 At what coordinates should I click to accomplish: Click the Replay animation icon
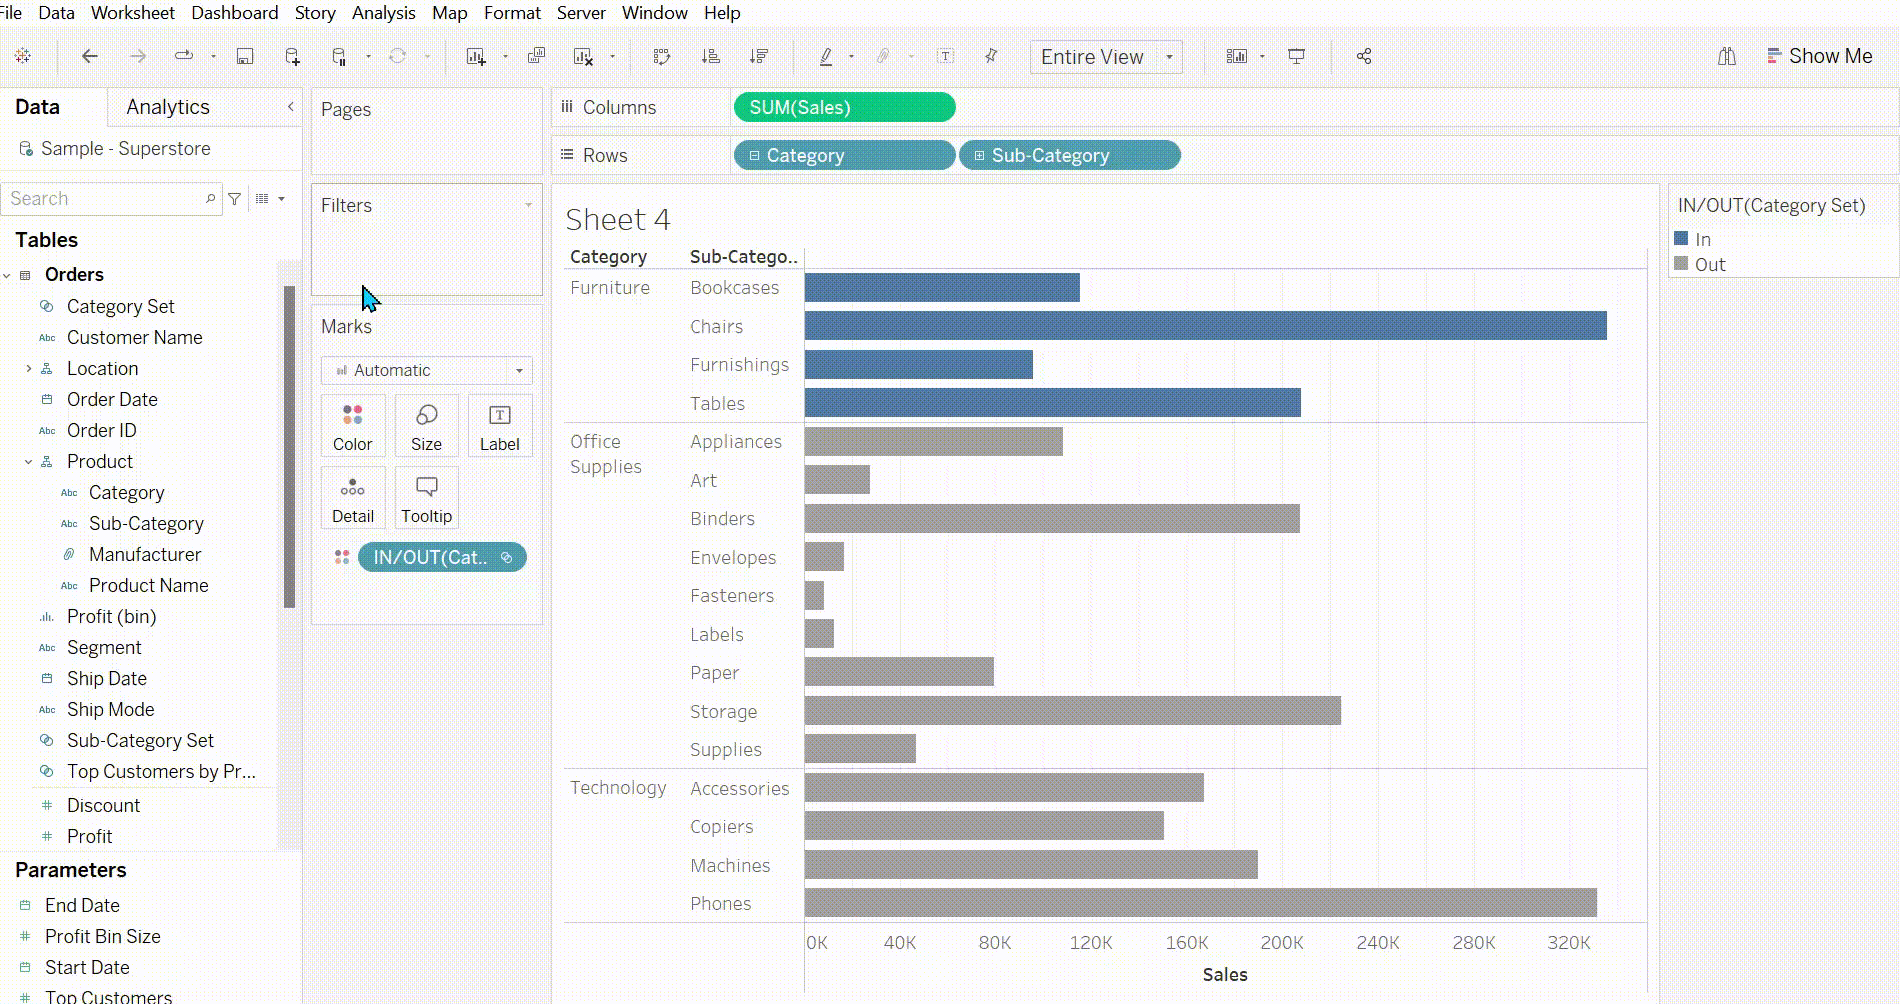coord(184,56)
